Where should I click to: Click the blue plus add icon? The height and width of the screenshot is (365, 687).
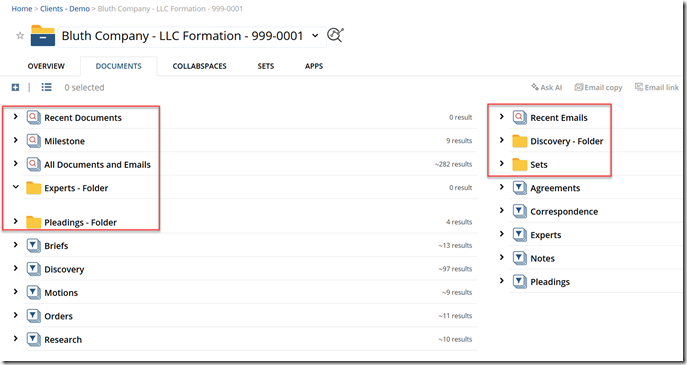pyautogui.click(x=15, y=87)
